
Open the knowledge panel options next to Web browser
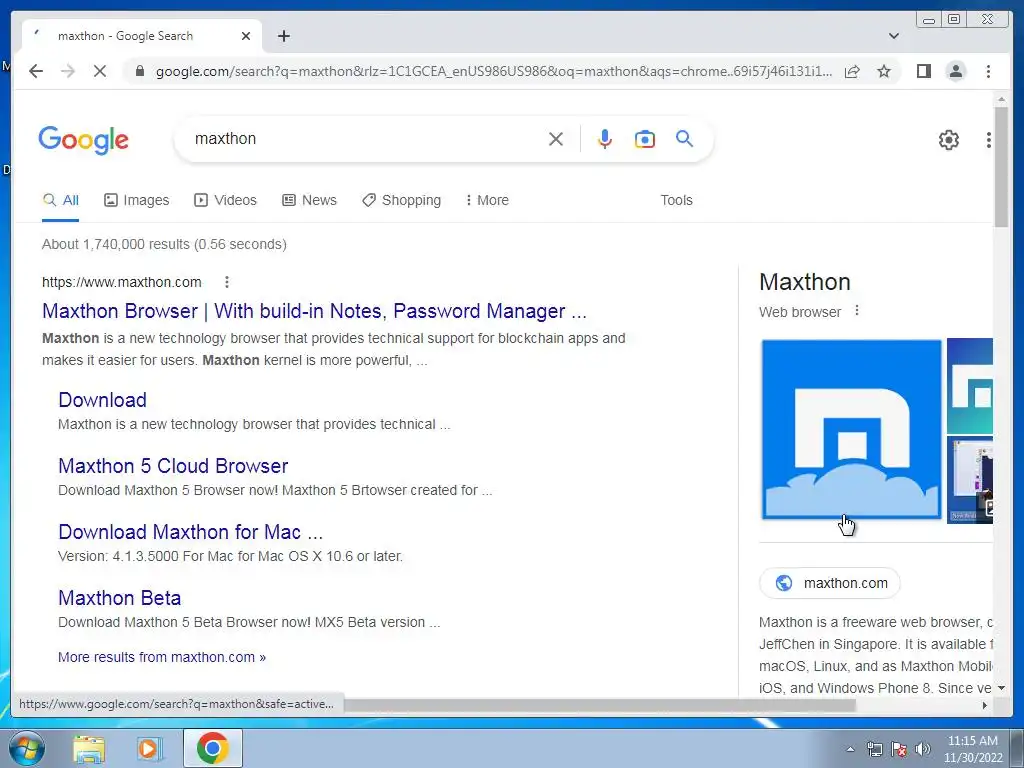(x=857, y=311)
